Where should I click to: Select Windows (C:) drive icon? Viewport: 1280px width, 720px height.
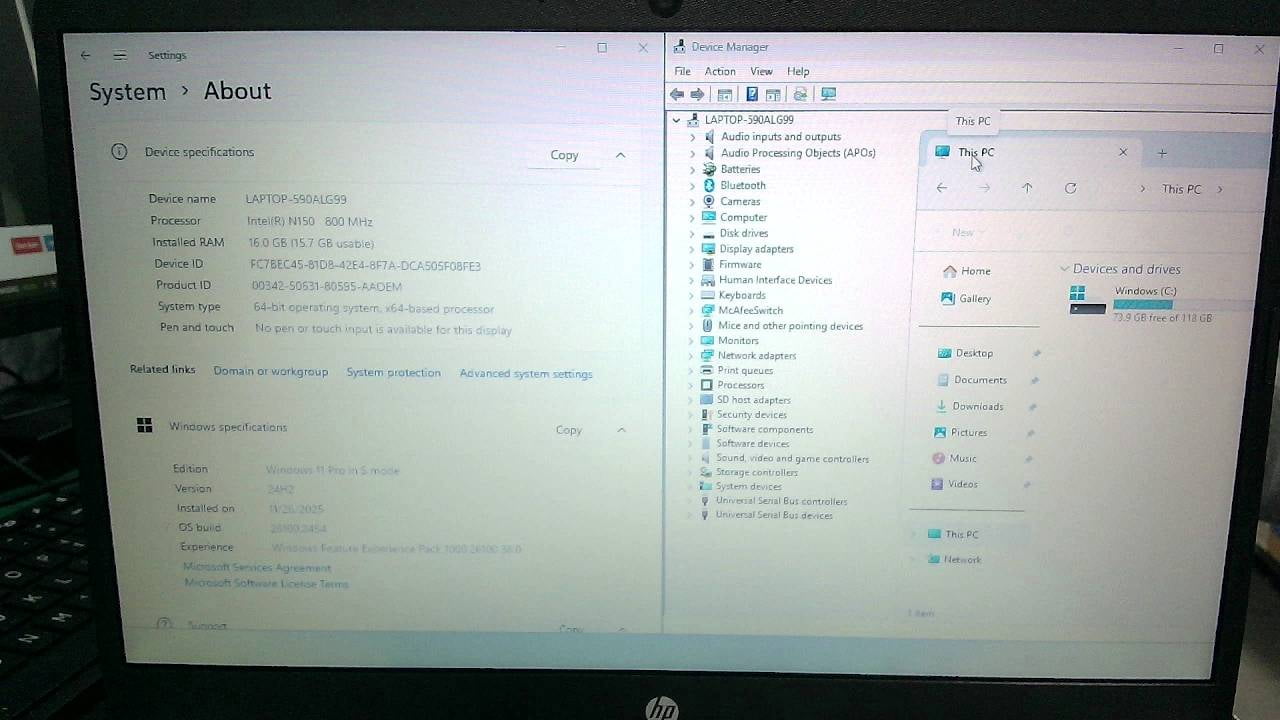tap(1087, 300)
